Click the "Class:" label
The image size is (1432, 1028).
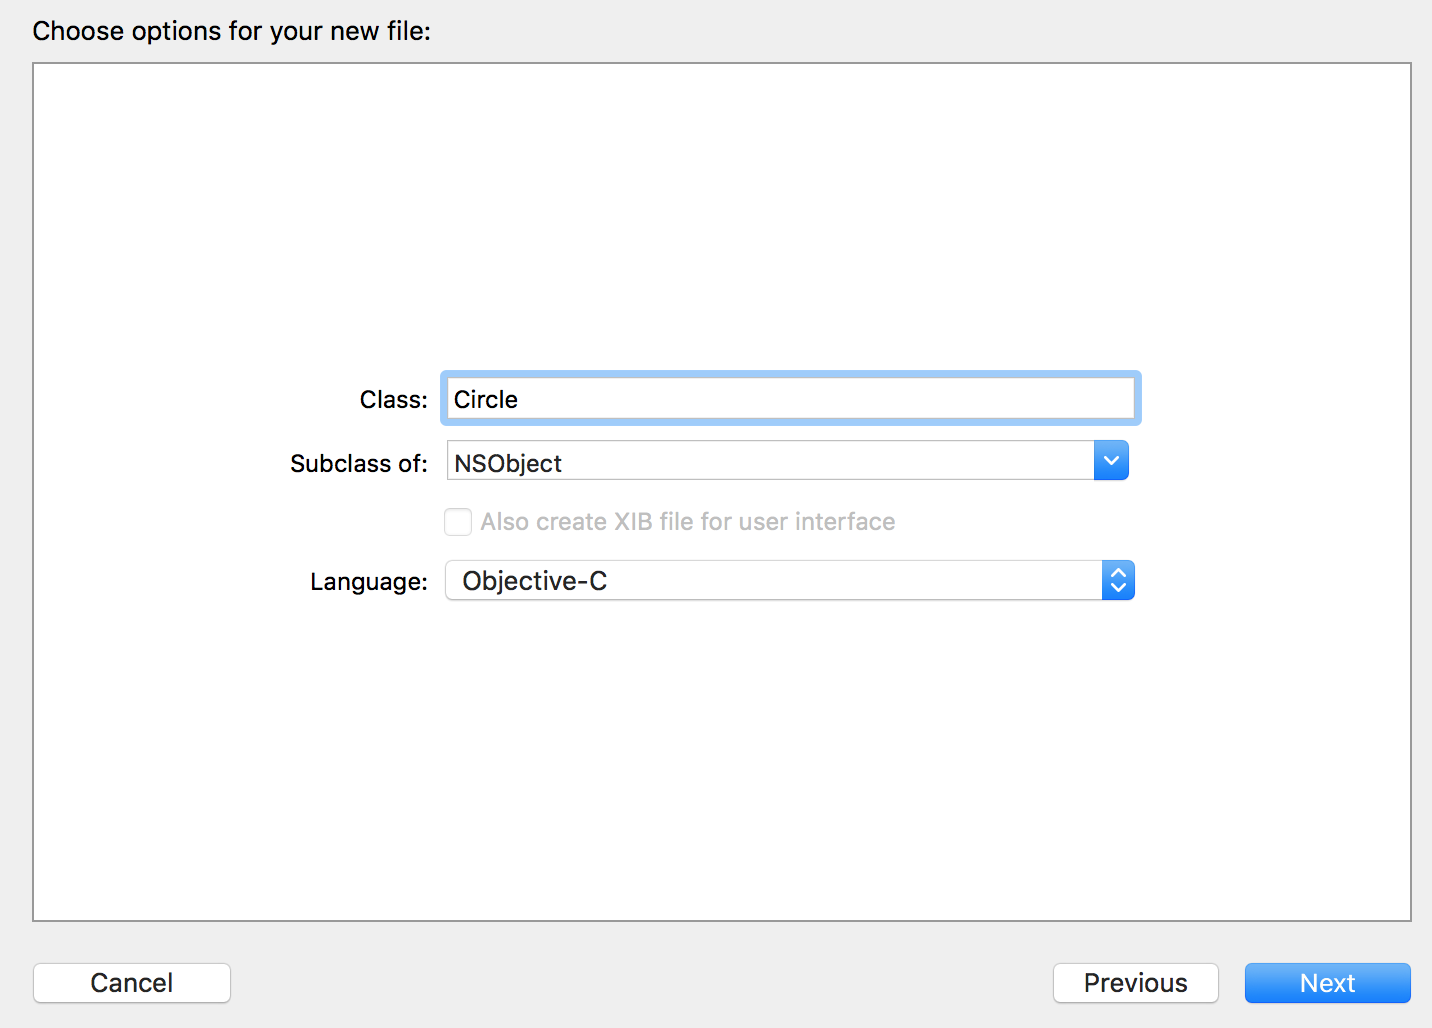coord(393,400)
